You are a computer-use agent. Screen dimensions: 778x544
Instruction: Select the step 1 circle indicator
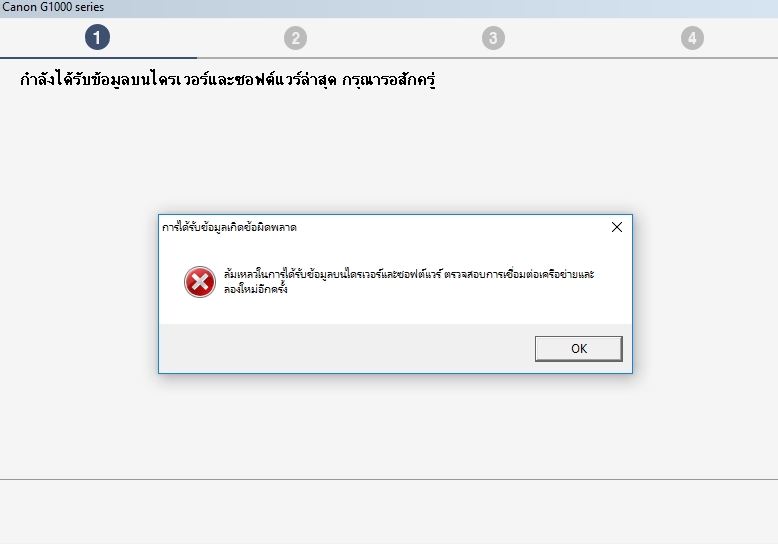[x=97, y=37]
